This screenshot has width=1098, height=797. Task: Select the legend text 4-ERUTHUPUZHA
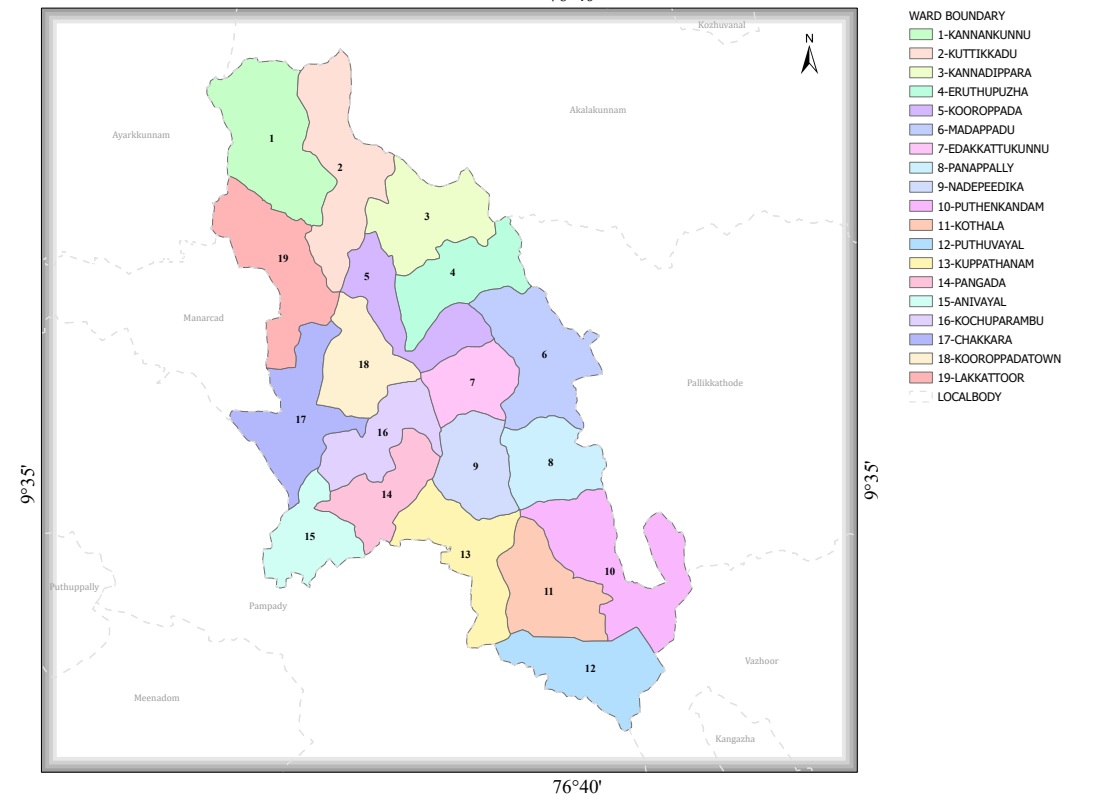pos(982,92)
